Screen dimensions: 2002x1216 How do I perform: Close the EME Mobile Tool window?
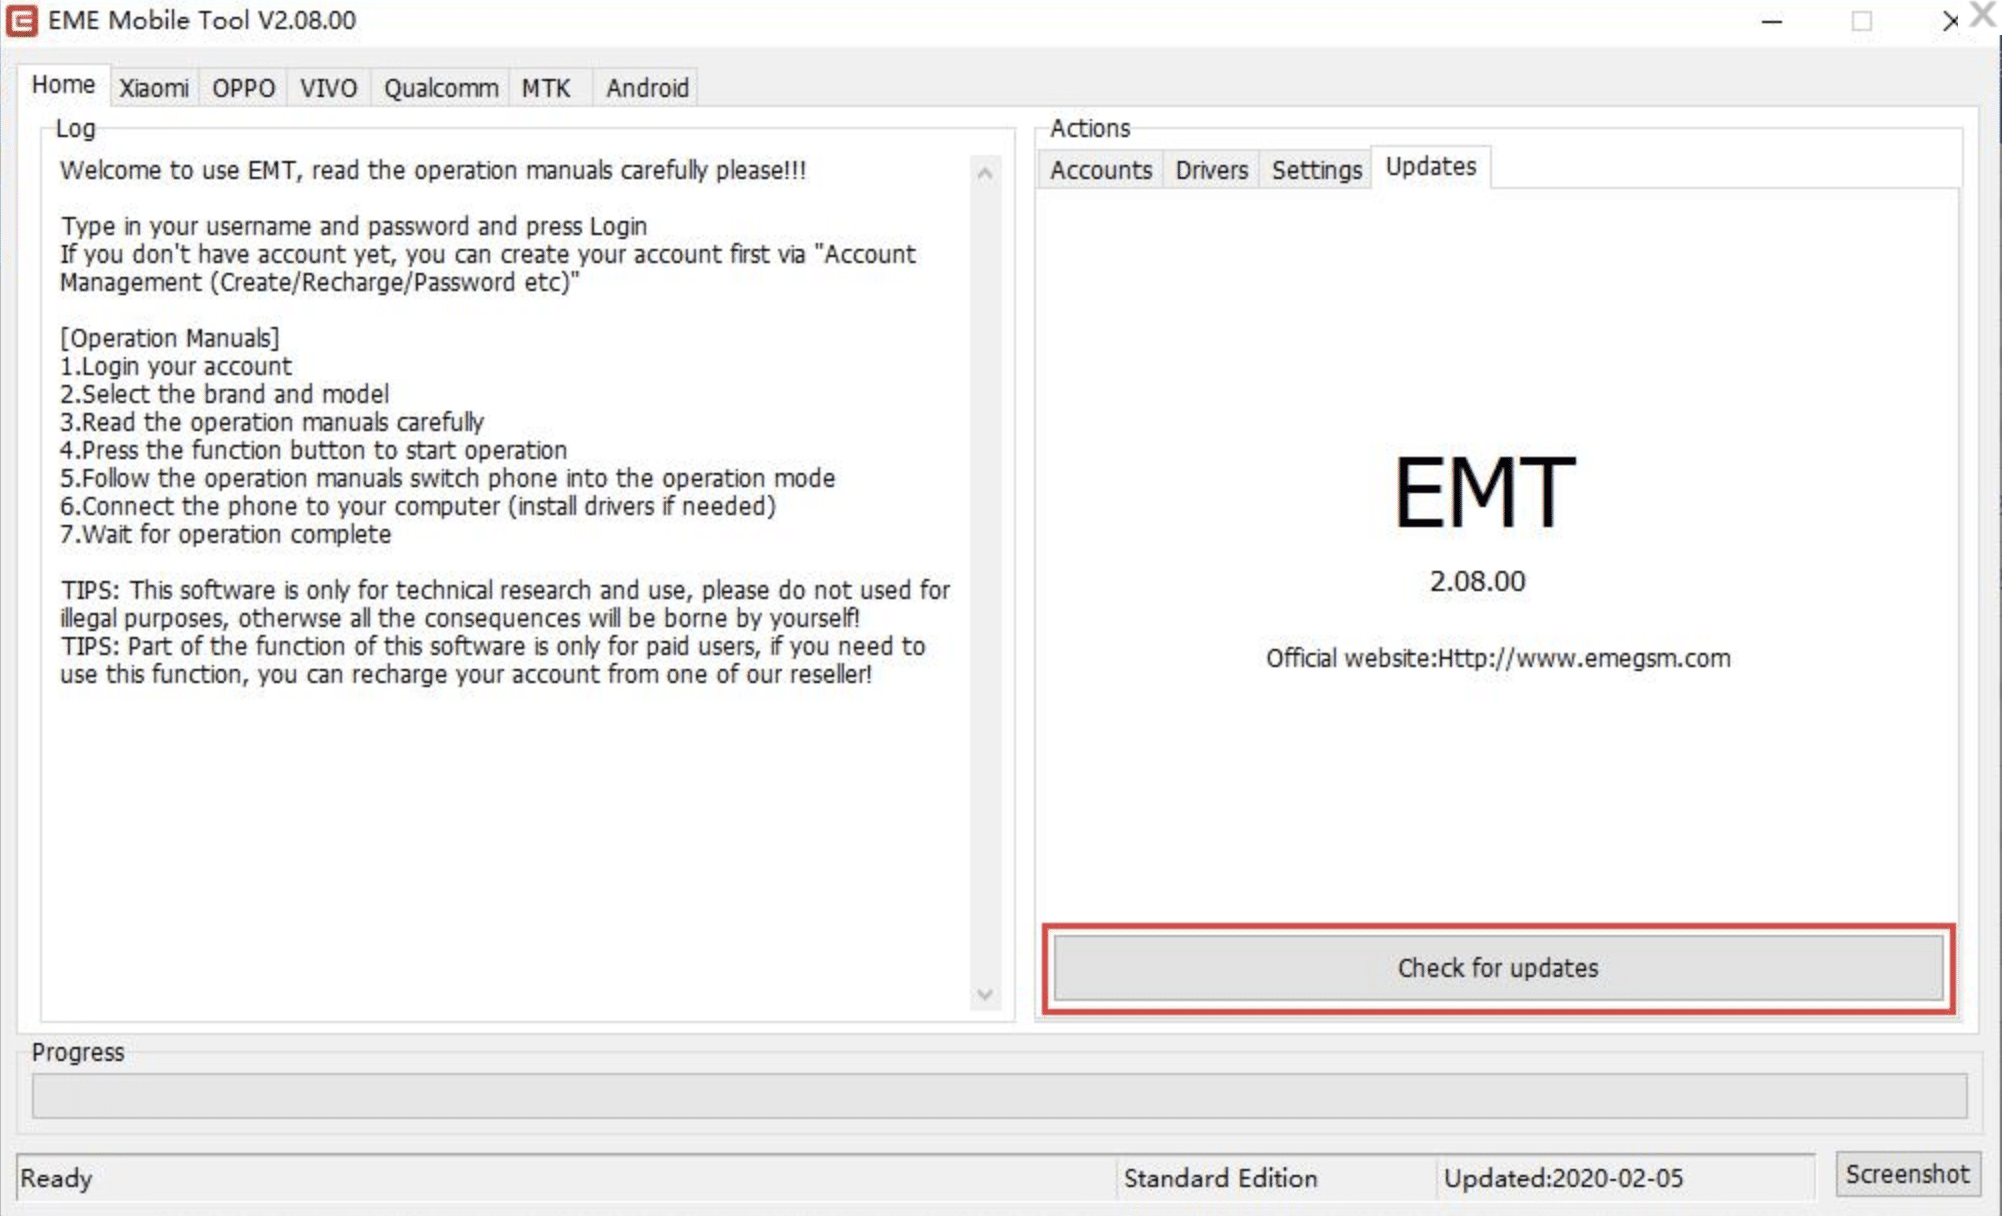click(1950, 21)
